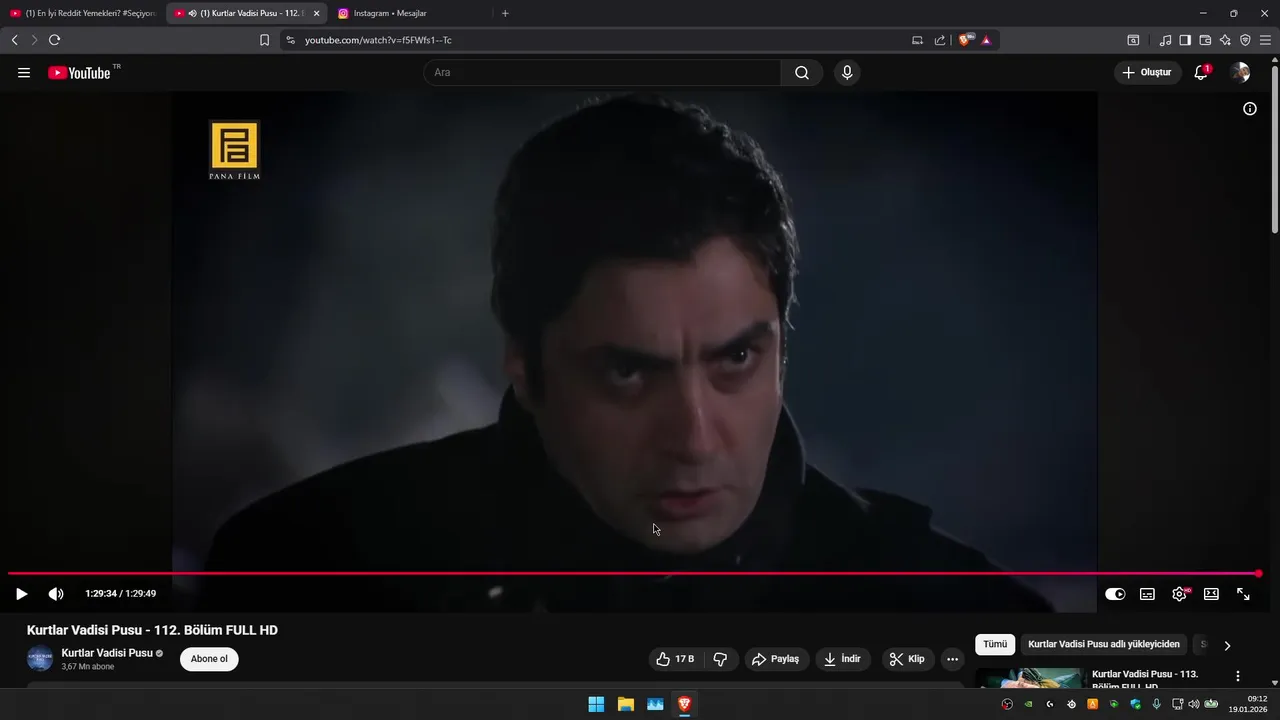Install or cast page icon in address bar
This screenshot has height=720, width=1280.
pyautogui.click(x=918, y=40)
